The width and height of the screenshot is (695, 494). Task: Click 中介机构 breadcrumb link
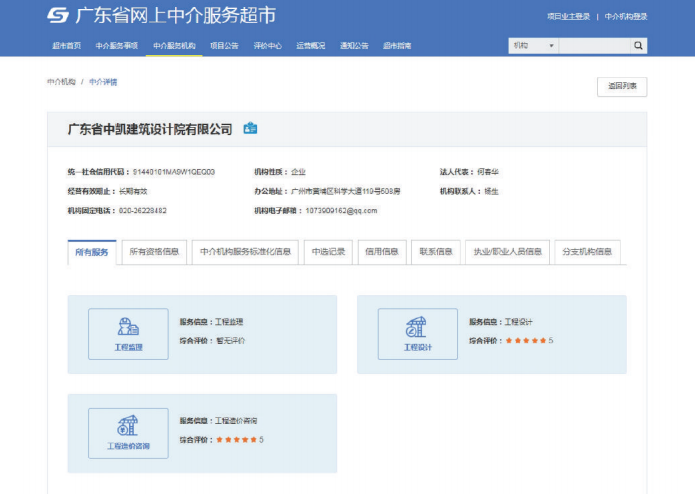click(x=61, y=82)
